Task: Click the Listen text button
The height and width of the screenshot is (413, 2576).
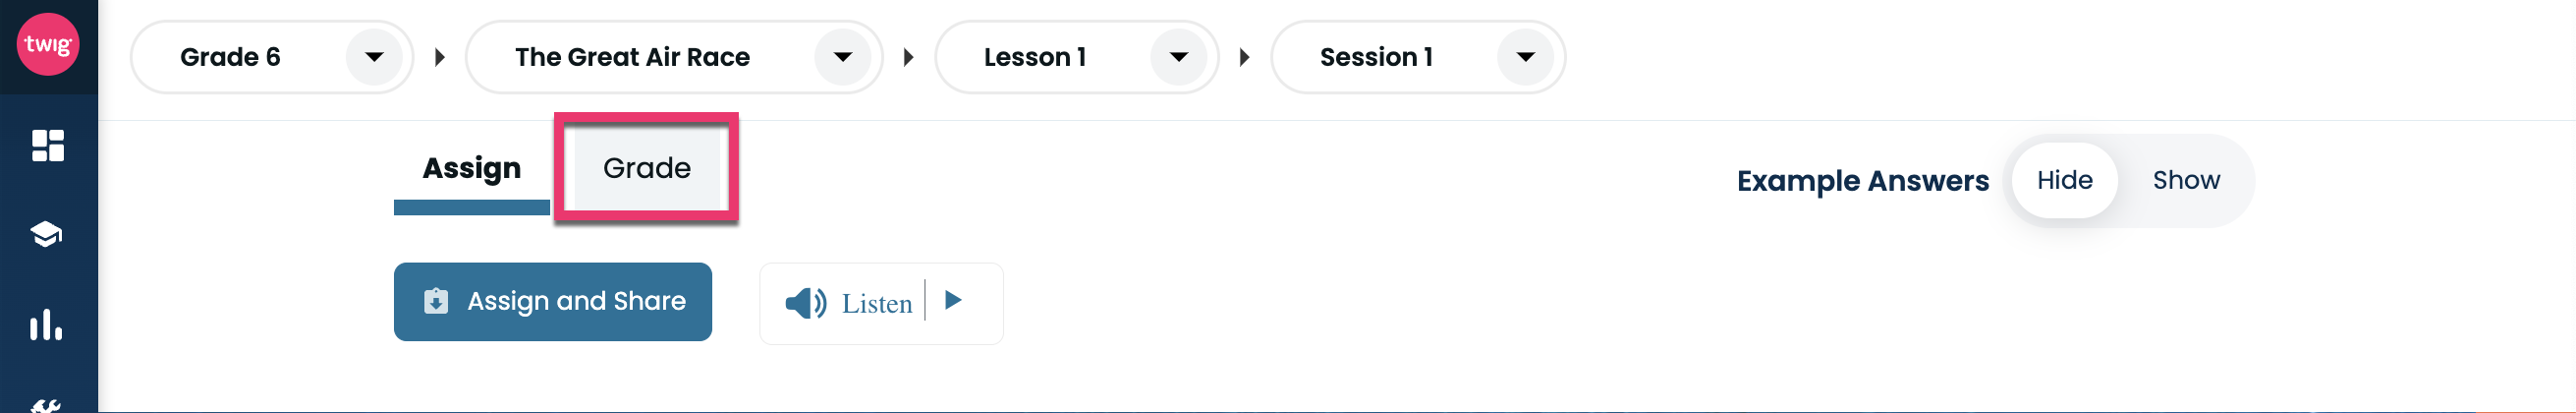Action: click(876, 304)
